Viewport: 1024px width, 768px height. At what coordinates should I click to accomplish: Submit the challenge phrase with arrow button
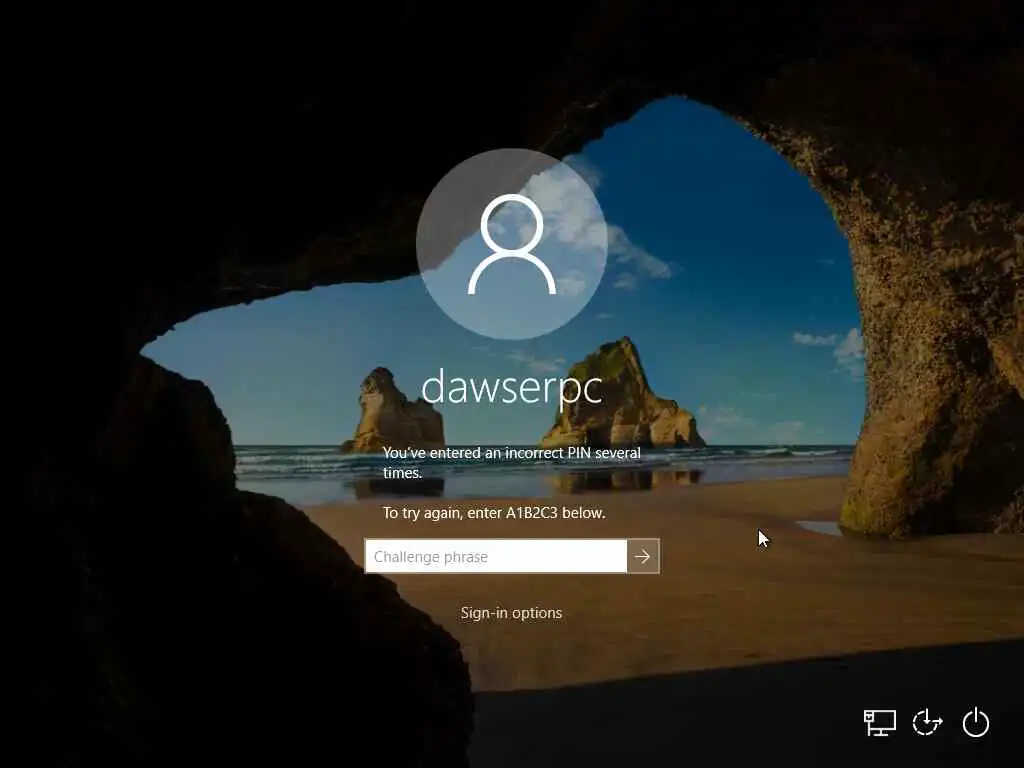pyautogui.click(x=643, y=556)
